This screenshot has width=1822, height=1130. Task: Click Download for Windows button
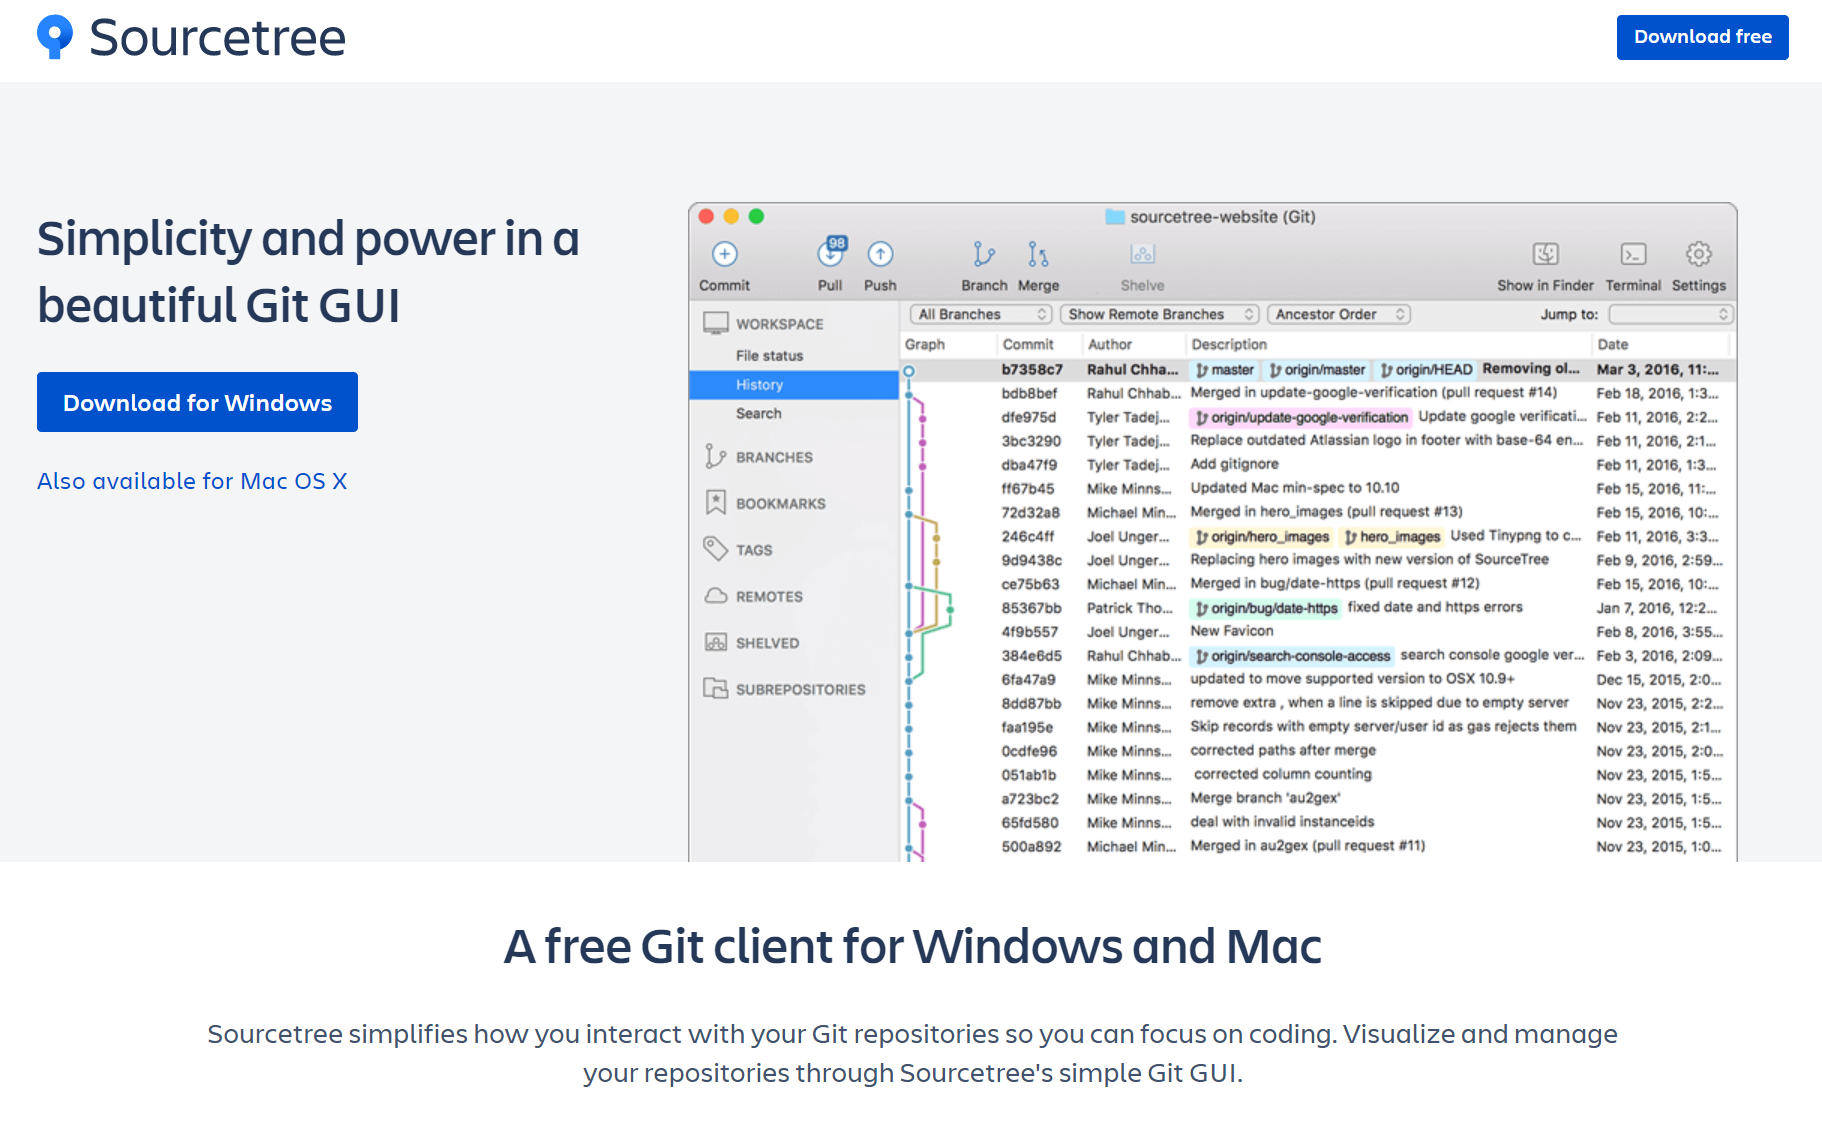[x=197, y=402]
